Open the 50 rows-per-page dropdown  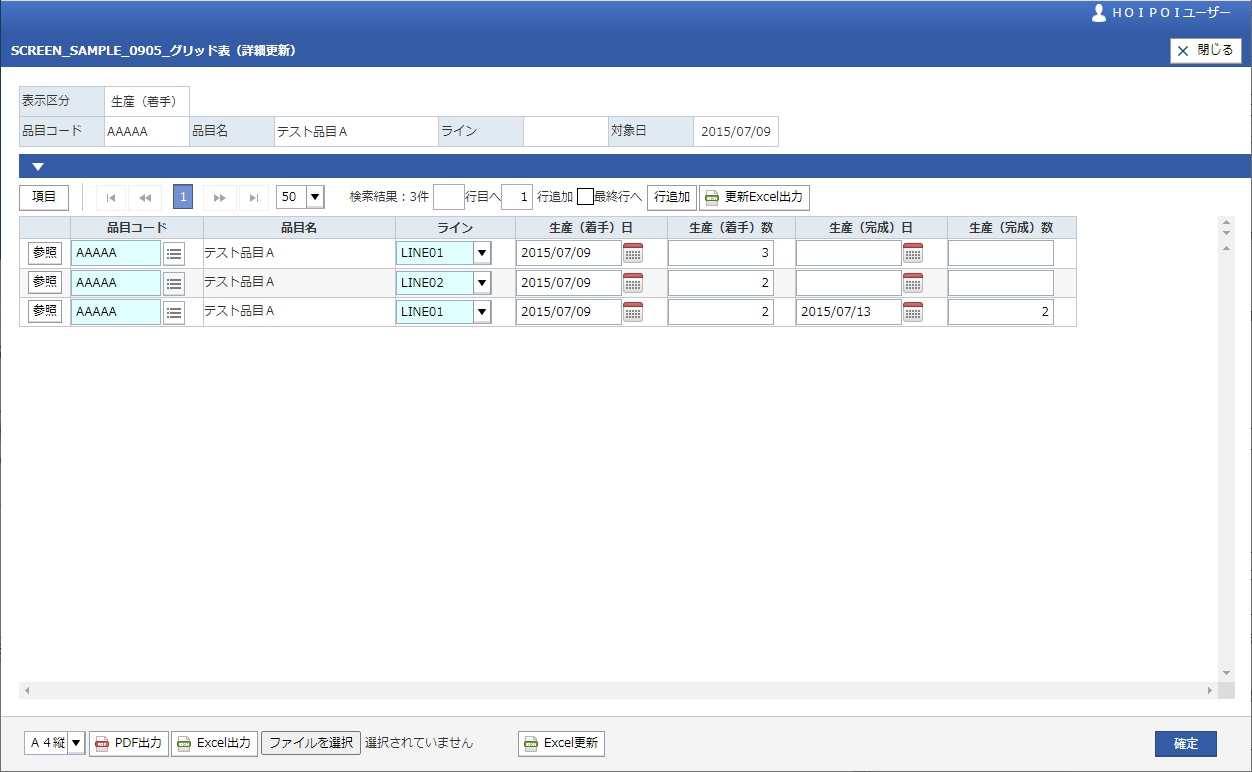[x=315, y=197]
